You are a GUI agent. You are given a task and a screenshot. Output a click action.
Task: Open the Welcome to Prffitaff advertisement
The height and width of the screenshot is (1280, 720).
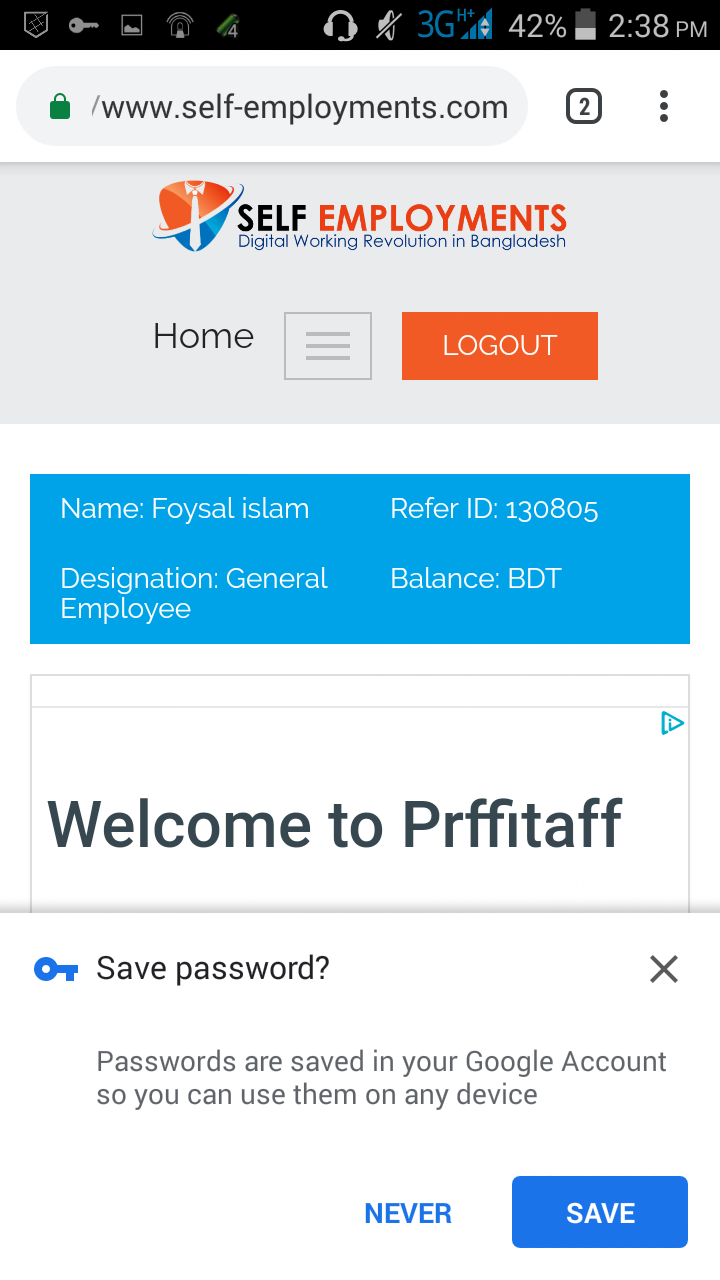coord(335,825)
